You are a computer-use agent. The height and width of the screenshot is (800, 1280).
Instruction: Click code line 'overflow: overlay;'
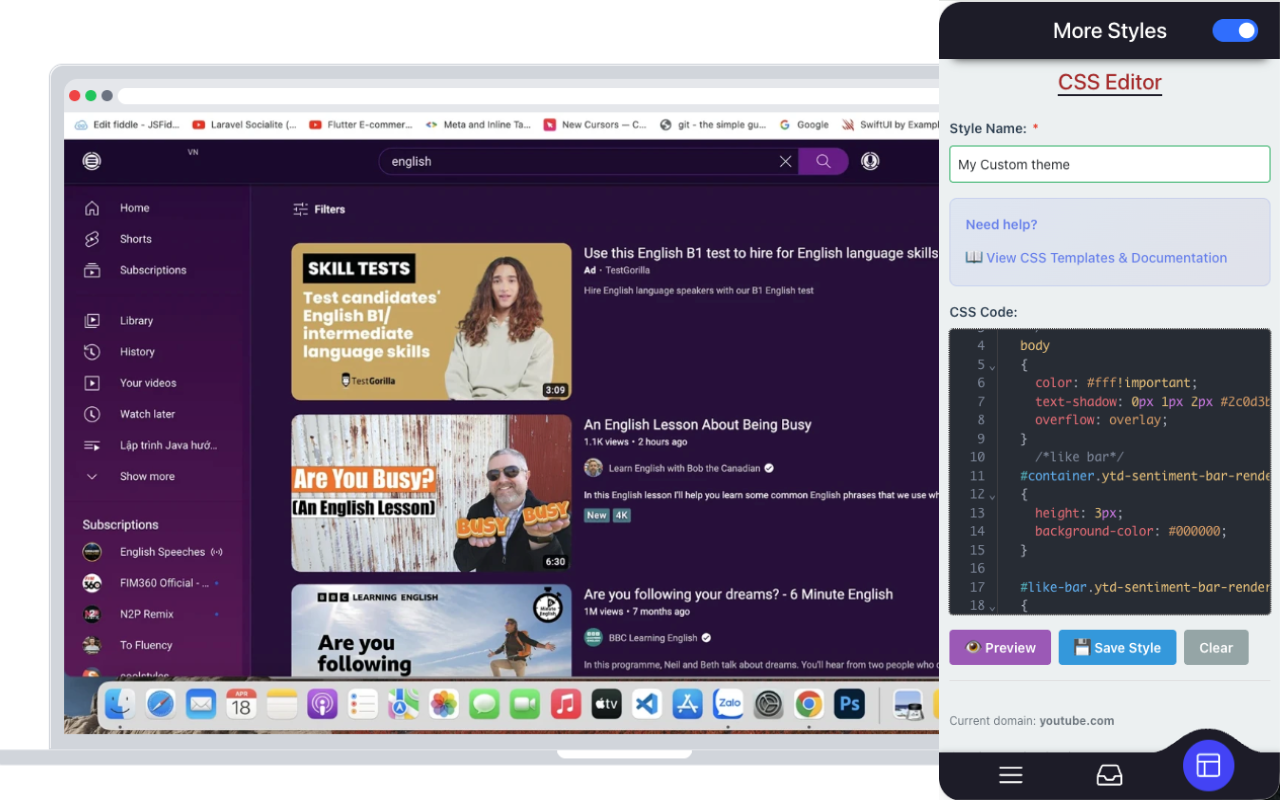(x=1101, y=420)
